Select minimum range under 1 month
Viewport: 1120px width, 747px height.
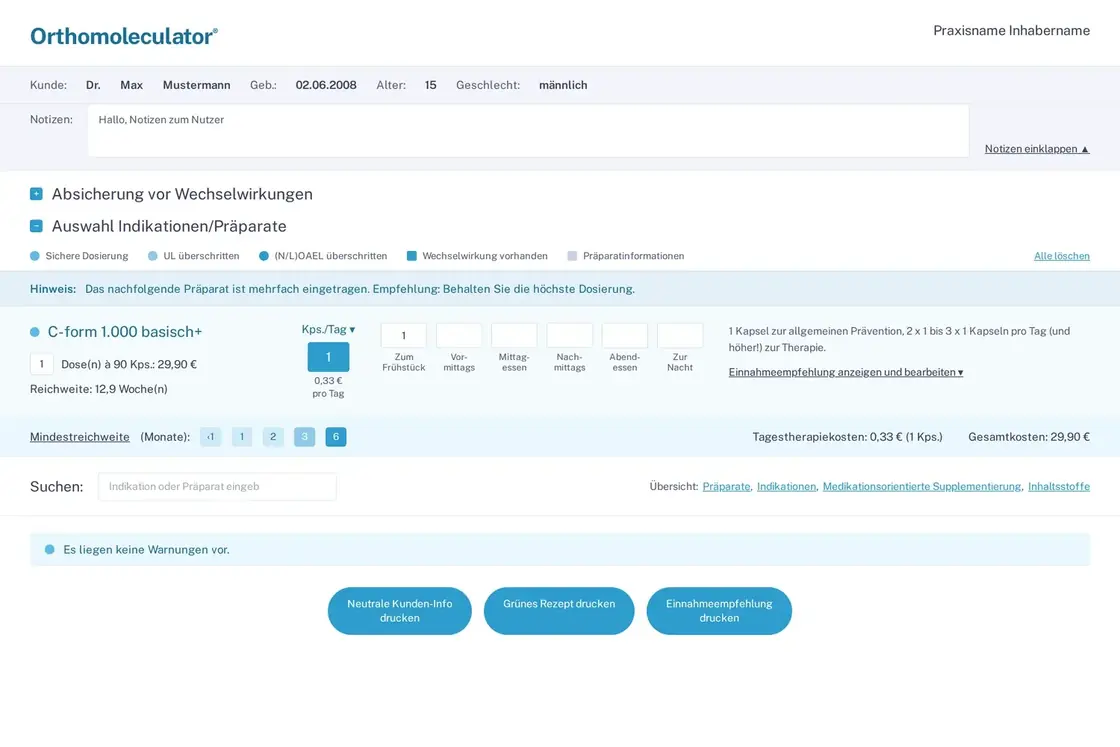pos(210,437)
